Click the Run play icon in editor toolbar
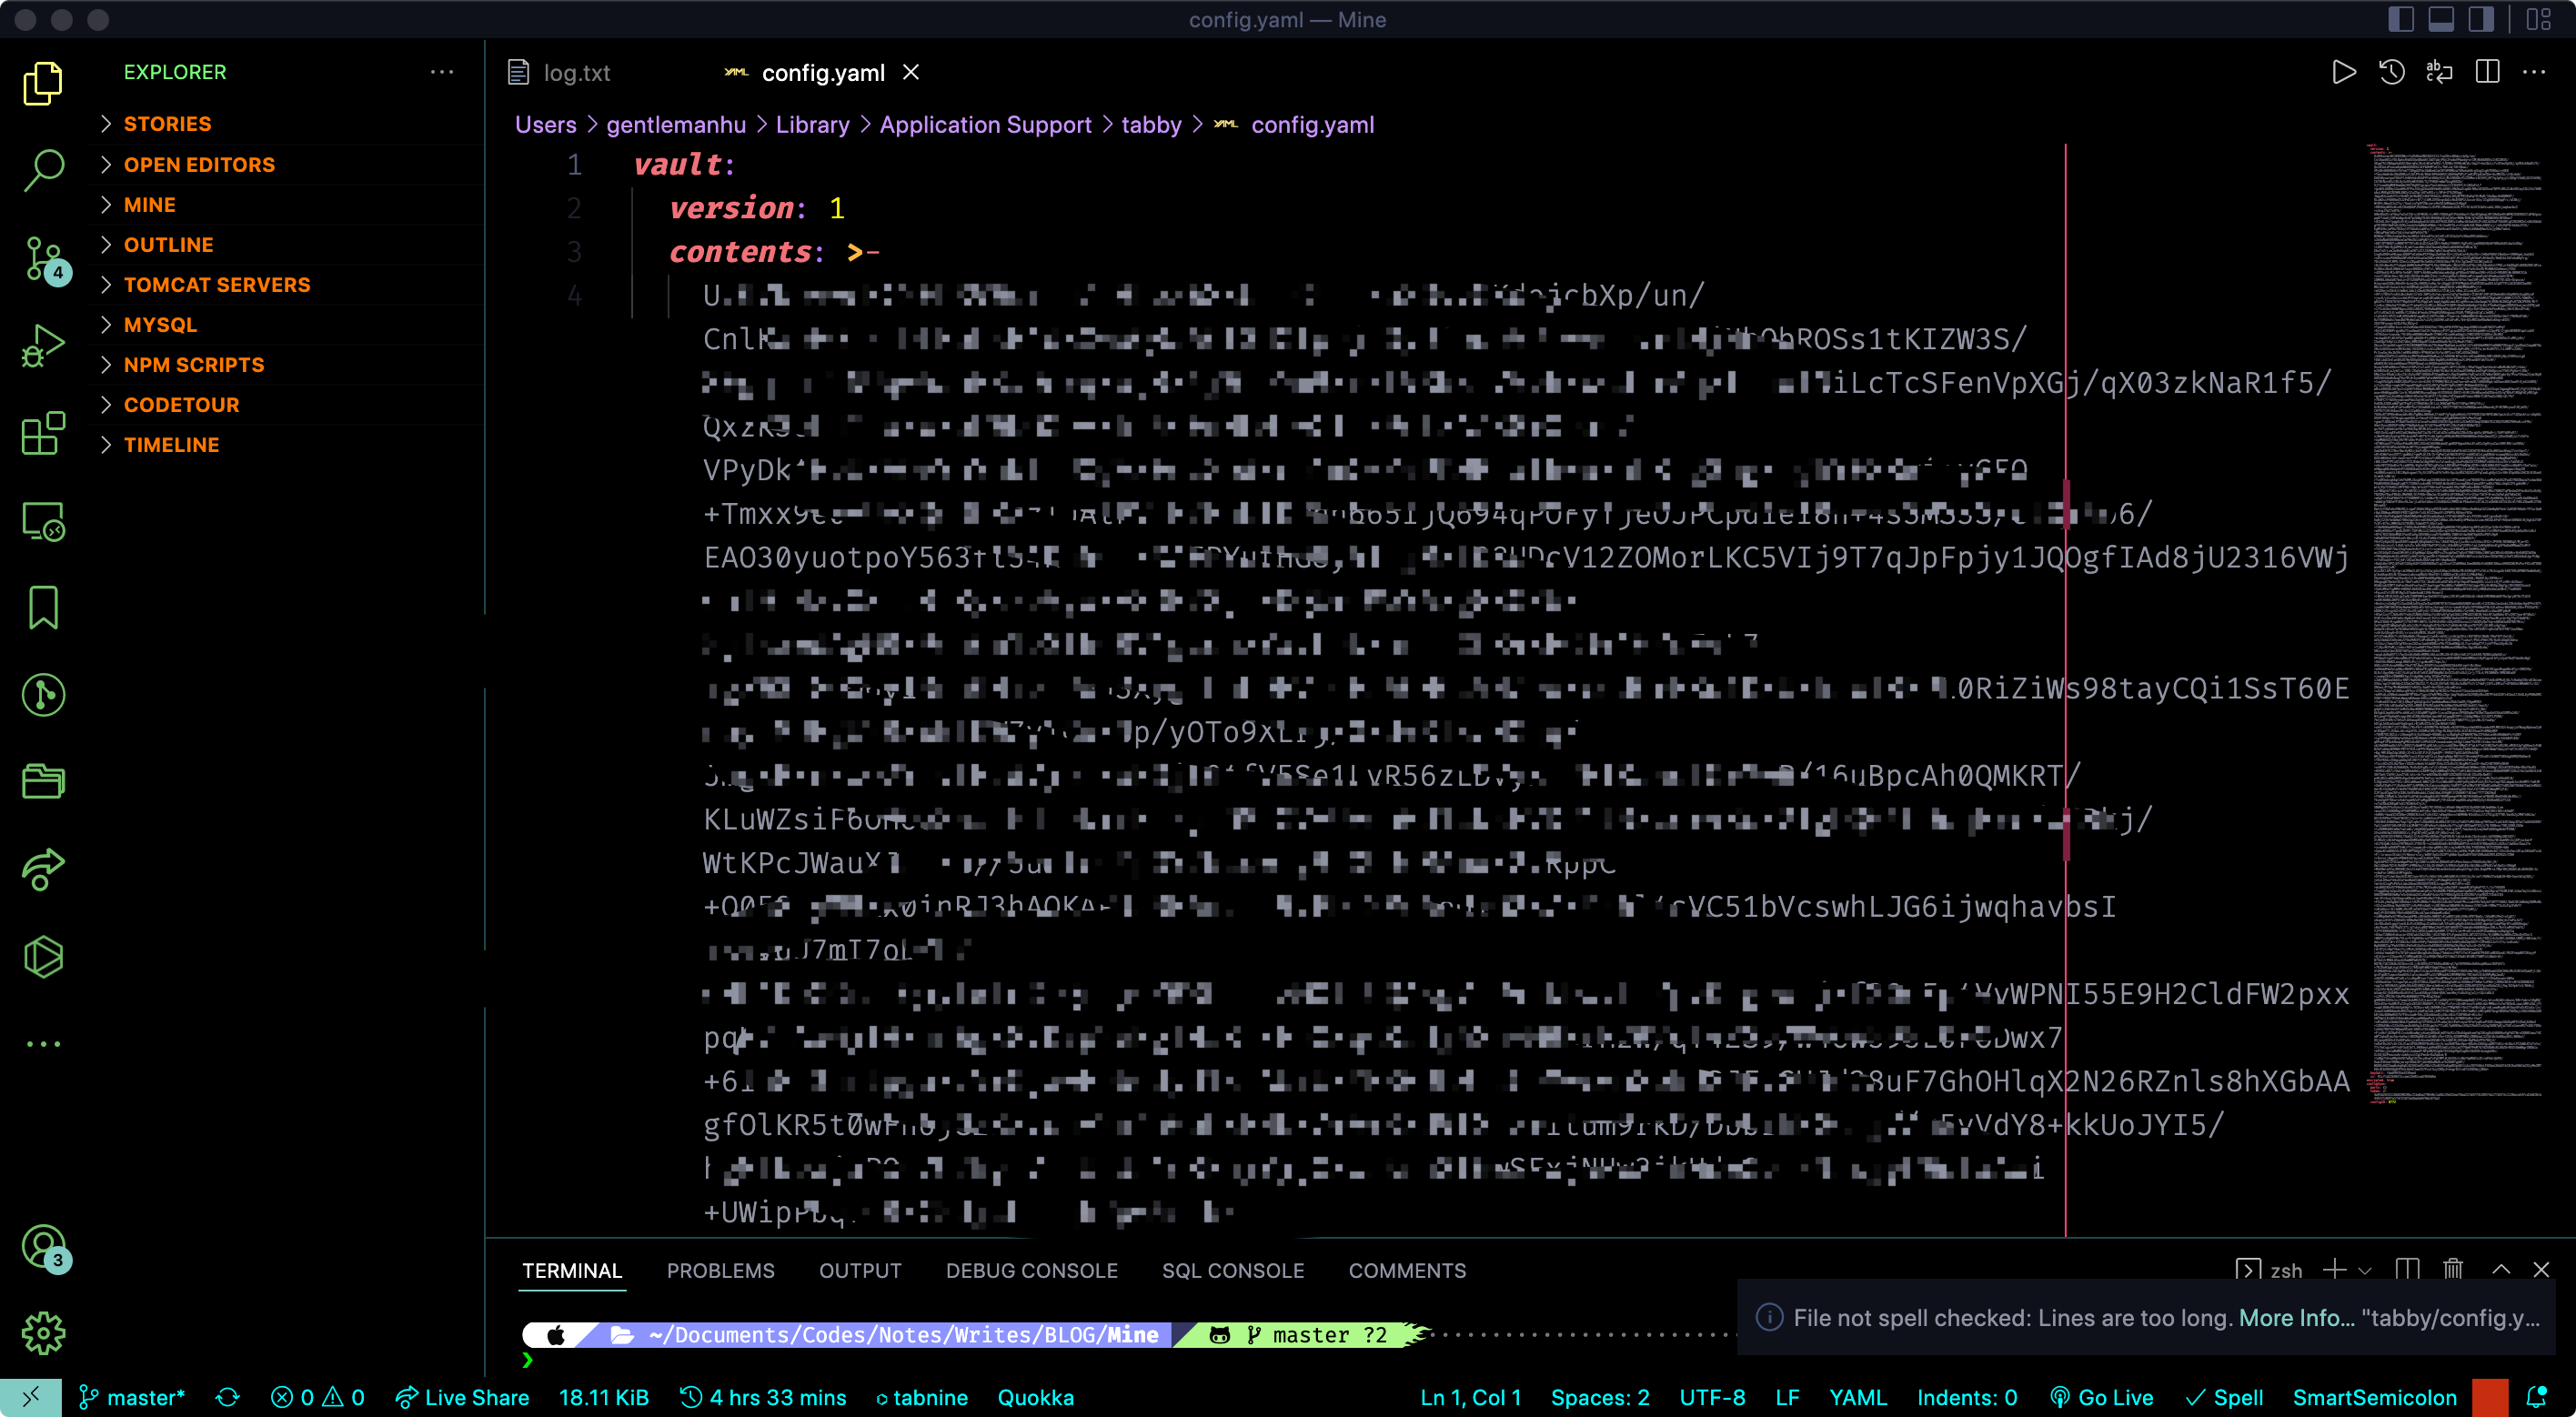2576x1417 pixels. (x=2343, y=72)
